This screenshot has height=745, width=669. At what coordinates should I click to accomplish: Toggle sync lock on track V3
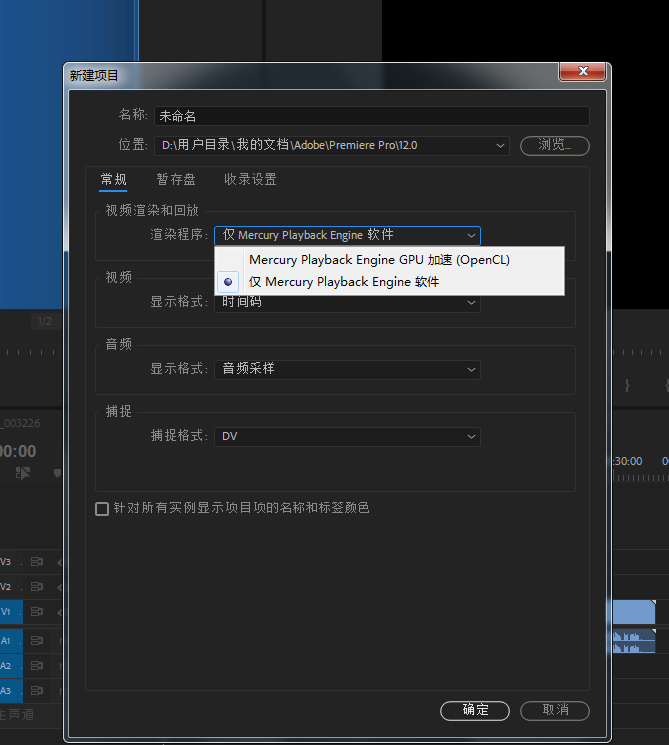[37, 562]
